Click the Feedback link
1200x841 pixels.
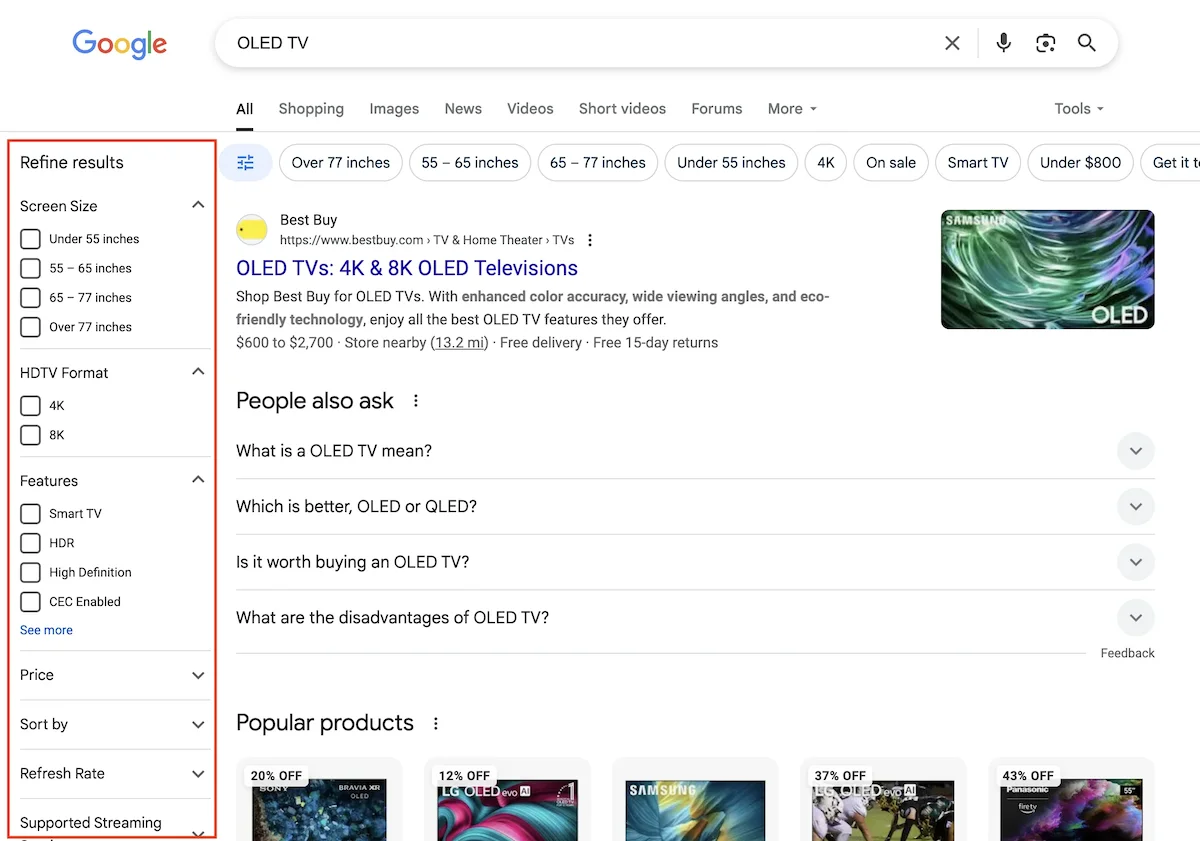[1127, 653]
